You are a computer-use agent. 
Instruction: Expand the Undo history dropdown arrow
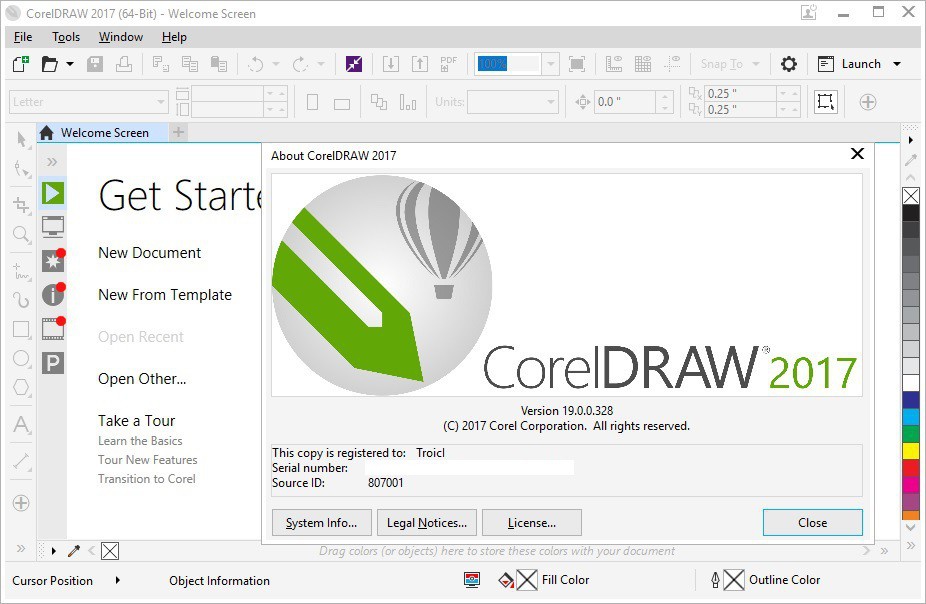point(275,64)
